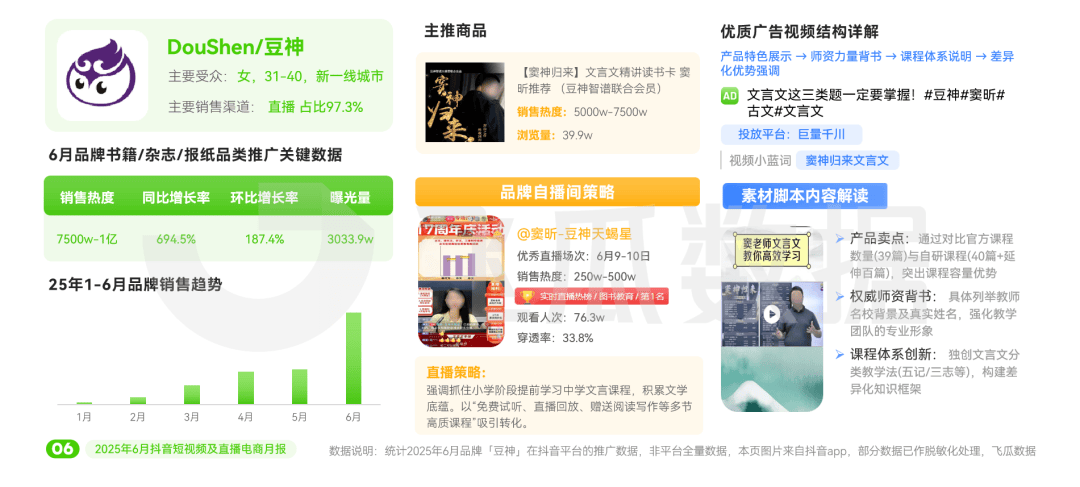Select the 品牌自播间策略 orange header

pyautogui.click(x=557, y=191)
